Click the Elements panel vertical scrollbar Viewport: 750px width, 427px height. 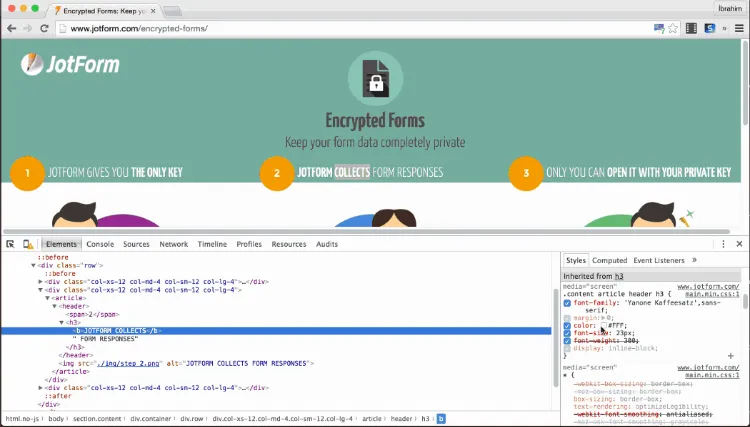pos(555,337)
